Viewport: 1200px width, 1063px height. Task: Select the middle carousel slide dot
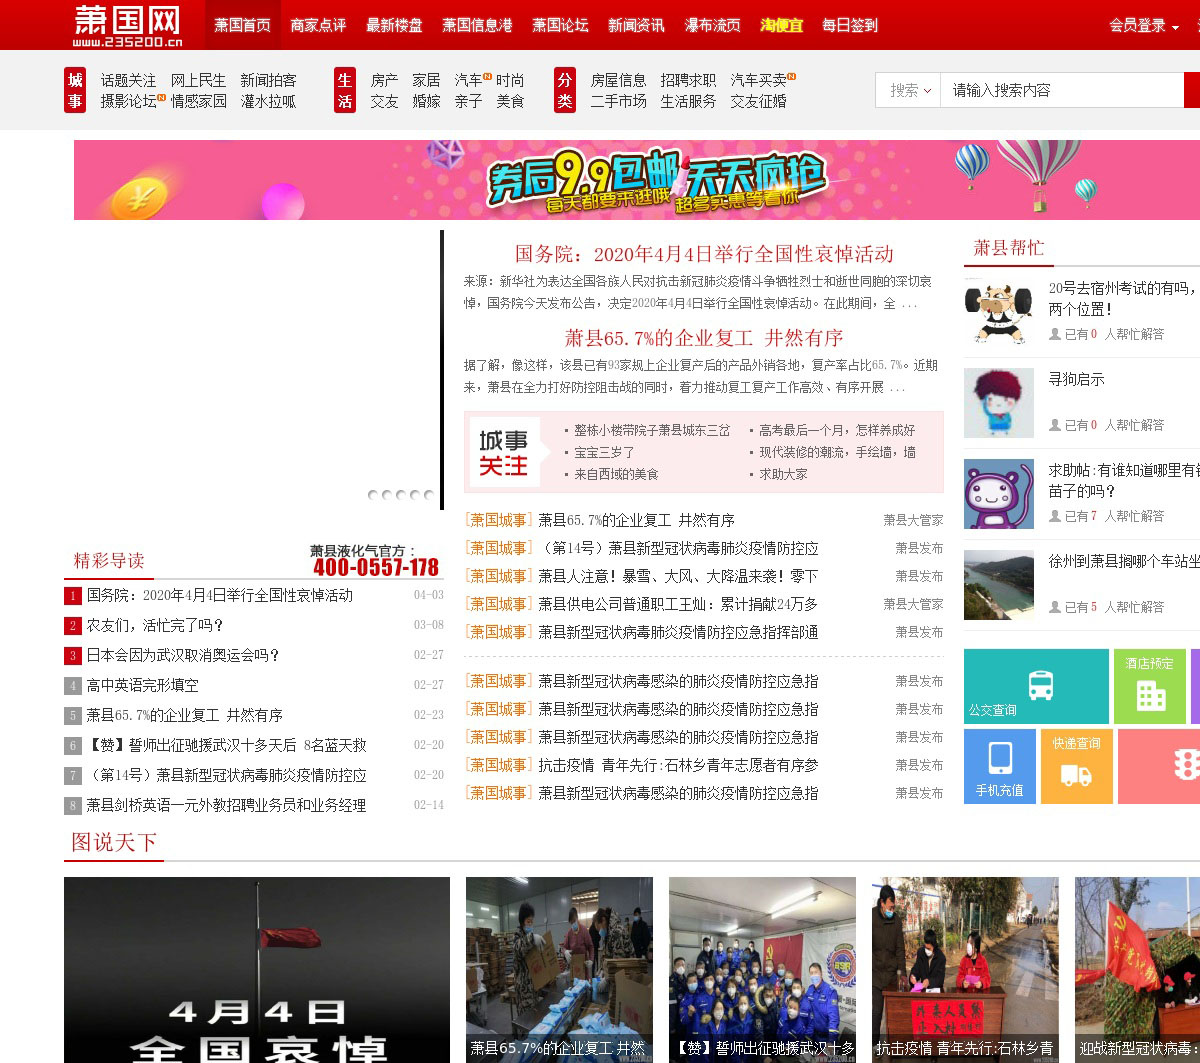[x=401, y=495]
